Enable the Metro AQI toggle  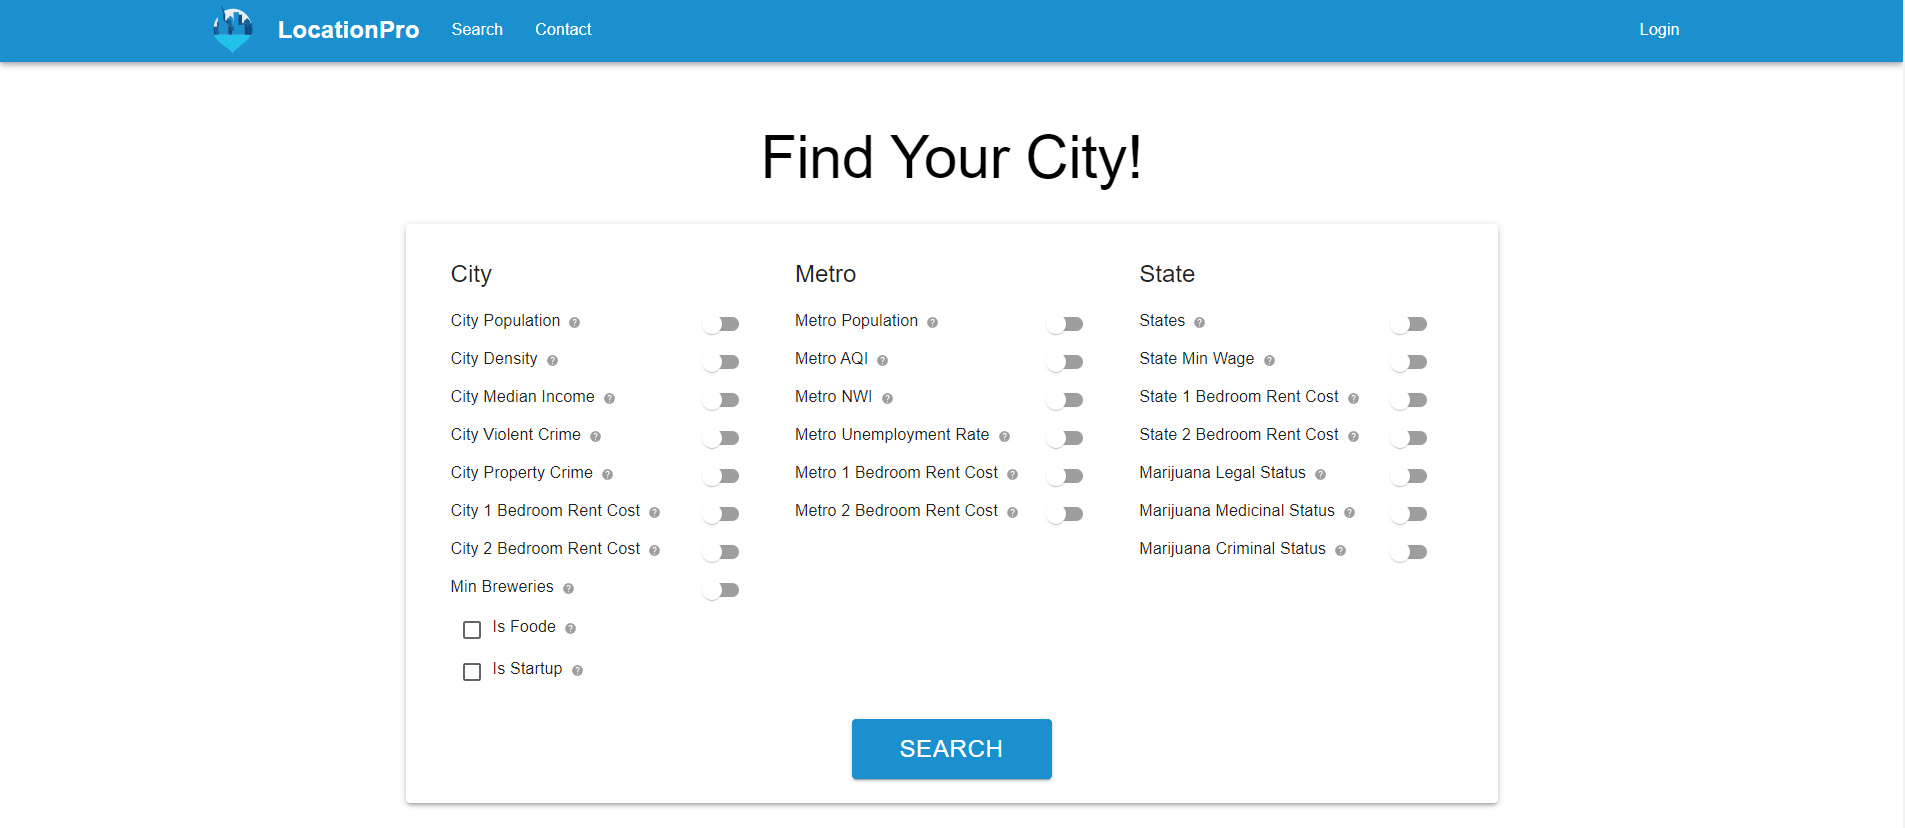click(x=1065, y=362)
